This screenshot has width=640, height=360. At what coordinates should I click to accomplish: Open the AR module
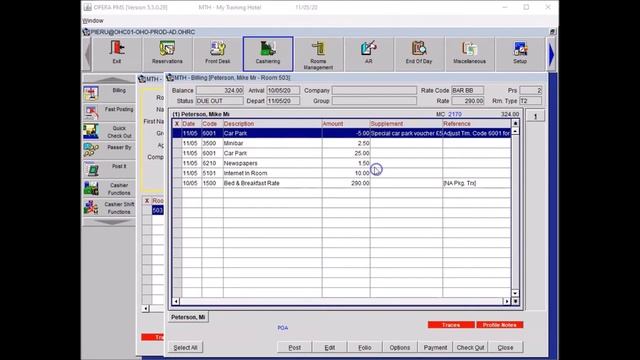pos(369,54)
